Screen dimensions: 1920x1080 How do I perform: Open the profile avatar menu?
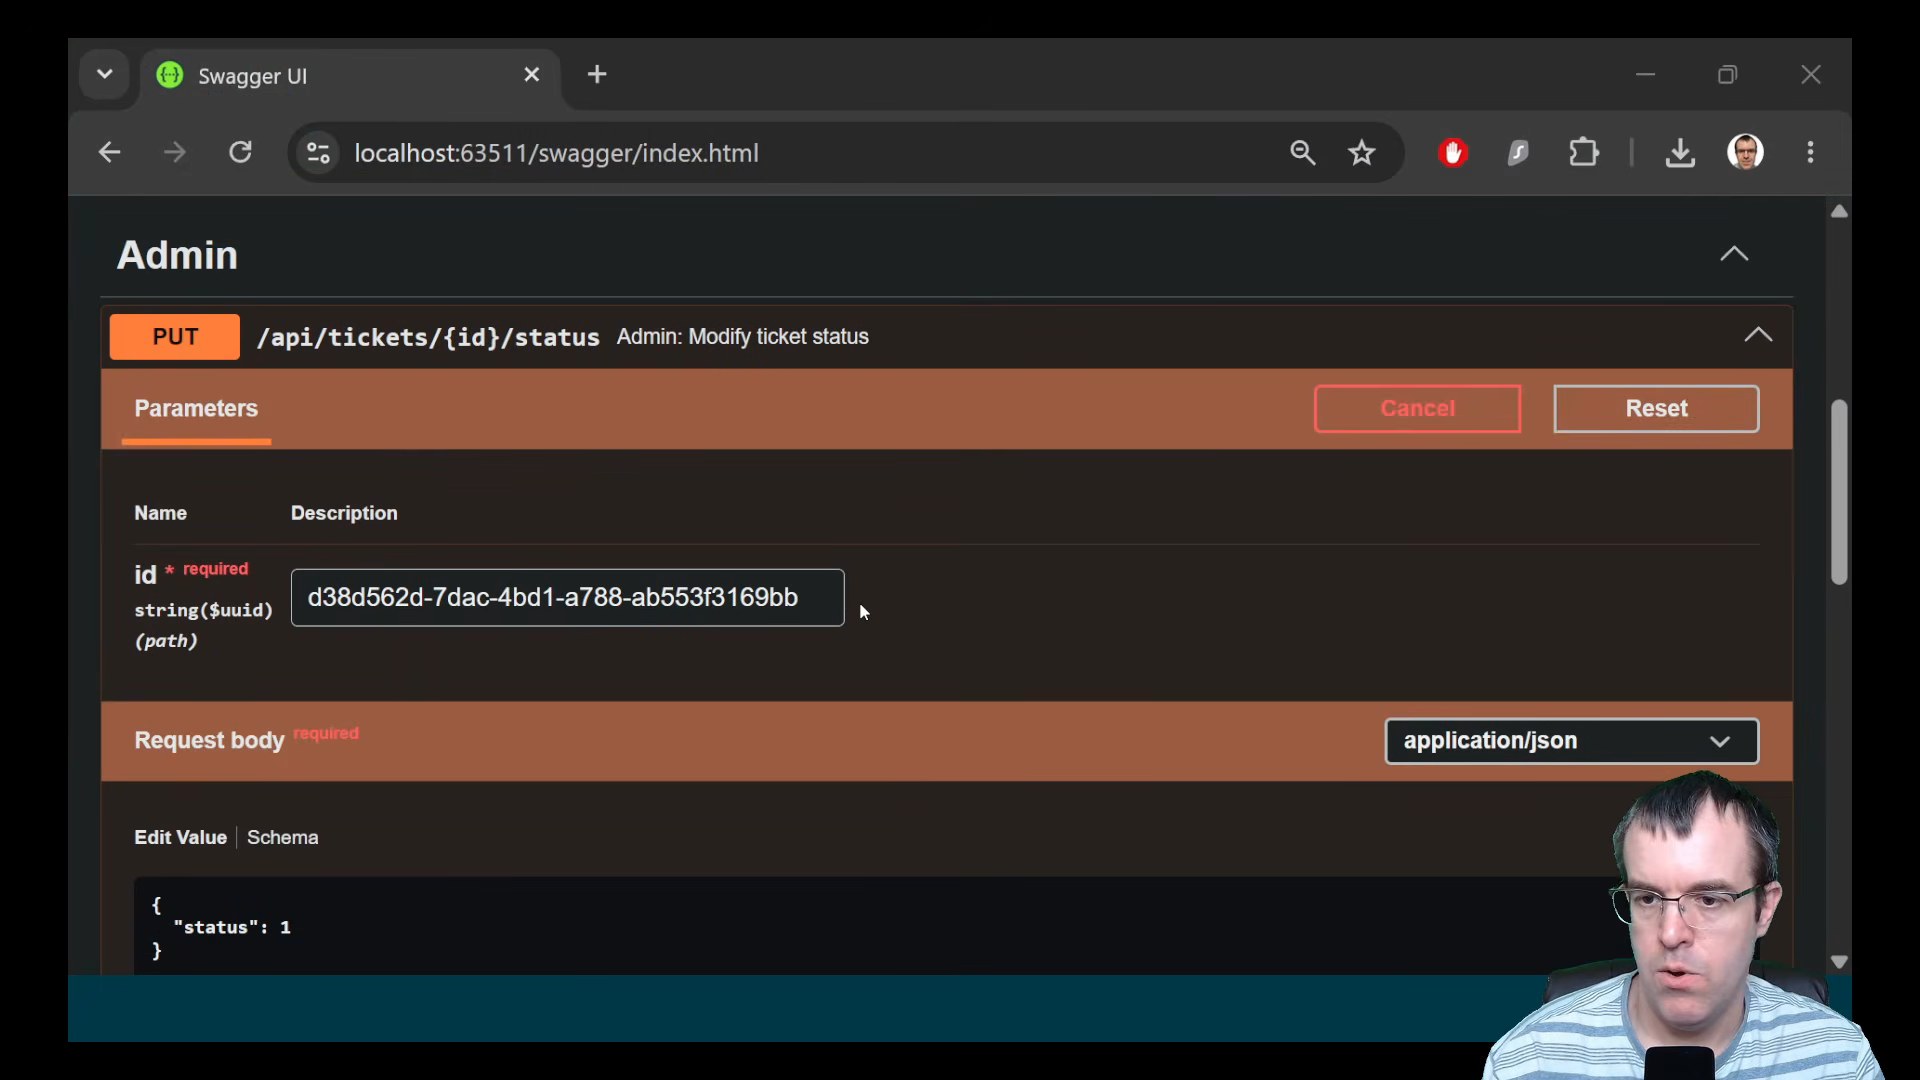[1745, 152]
